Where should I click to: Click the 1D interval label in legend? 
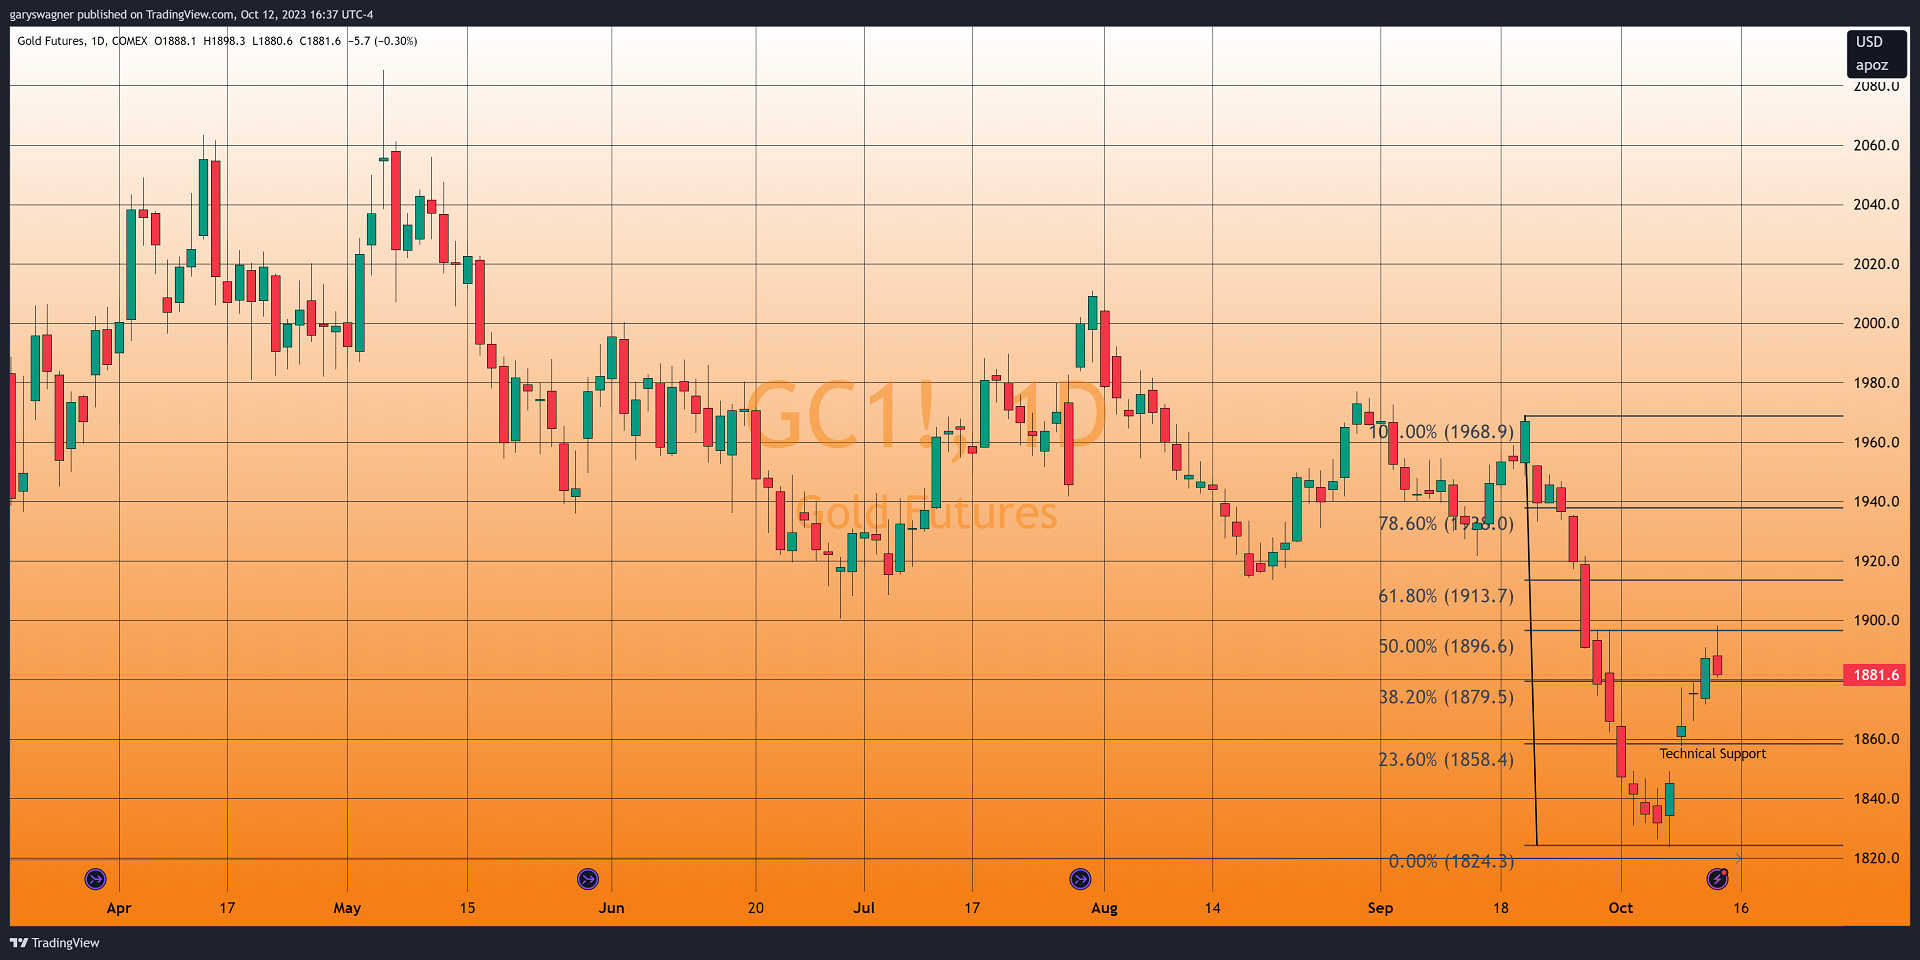98,41
